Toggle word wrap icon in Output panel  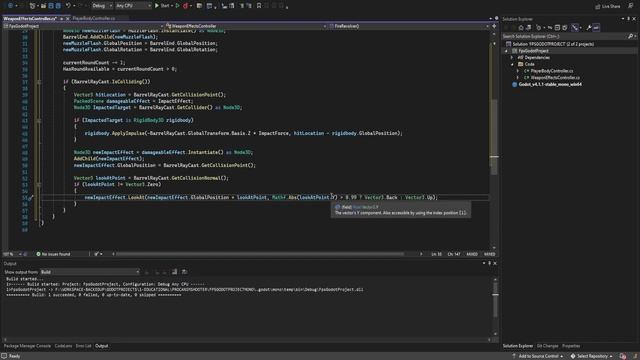point(175,272)
